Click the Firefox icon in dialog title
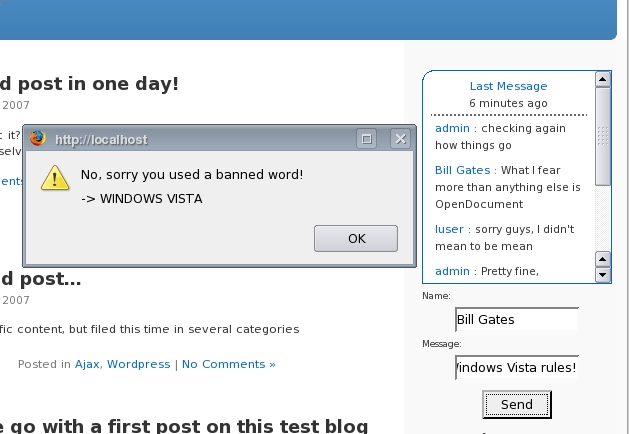 [x=39, y=139]
